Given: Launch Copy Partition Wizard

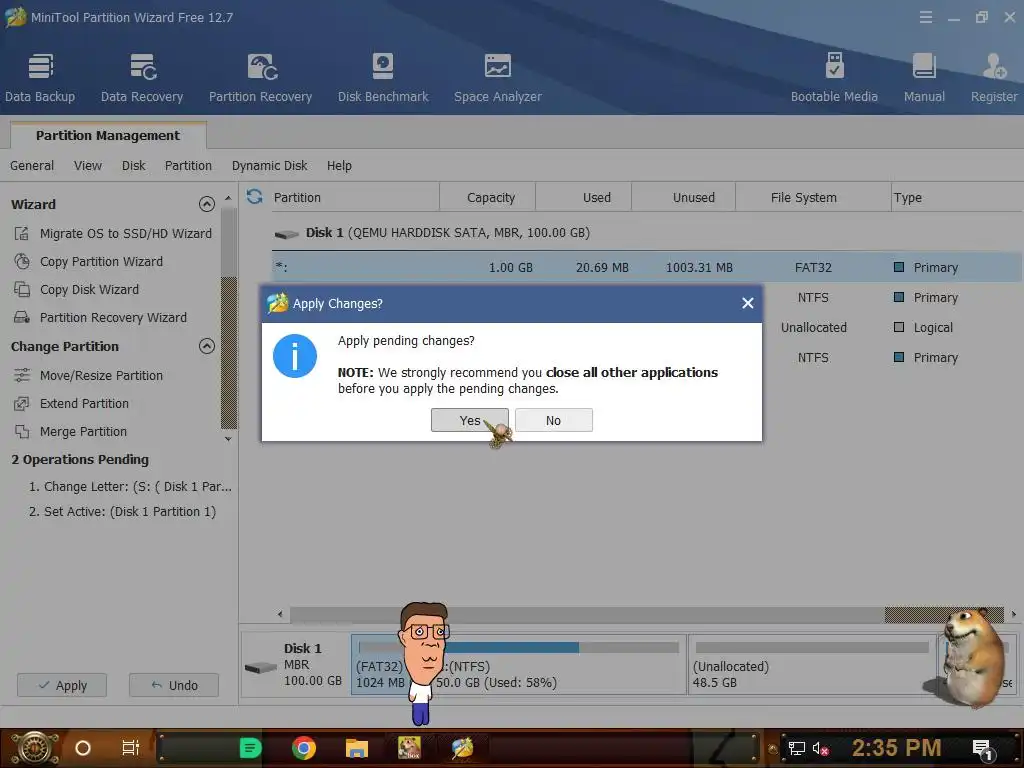Looking at the screenshot, I should (89, 261).
